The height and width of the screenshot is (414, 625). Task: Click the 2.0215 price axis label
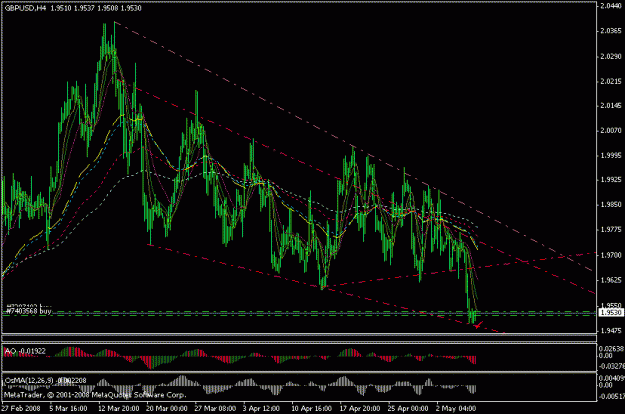point(611,81)
